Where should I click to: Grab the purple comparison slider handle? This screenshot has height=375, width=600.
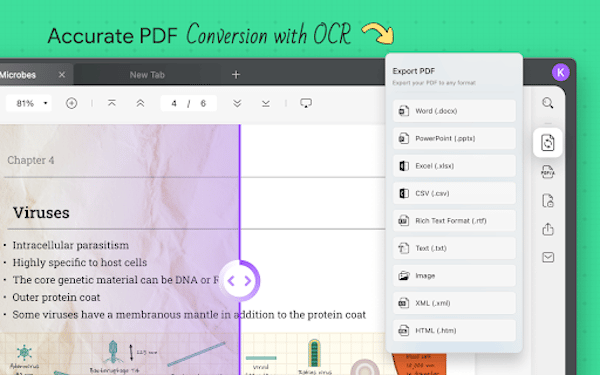(240, 280)
